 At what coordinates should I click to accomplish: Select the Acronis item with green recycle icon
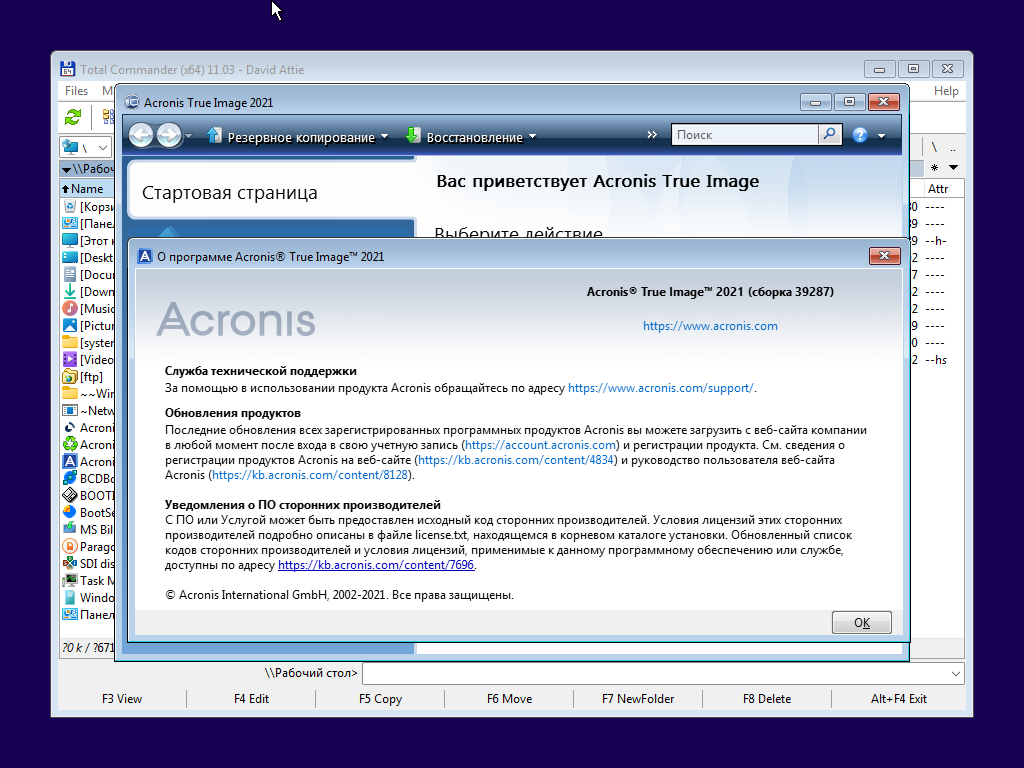click(70, 445)
